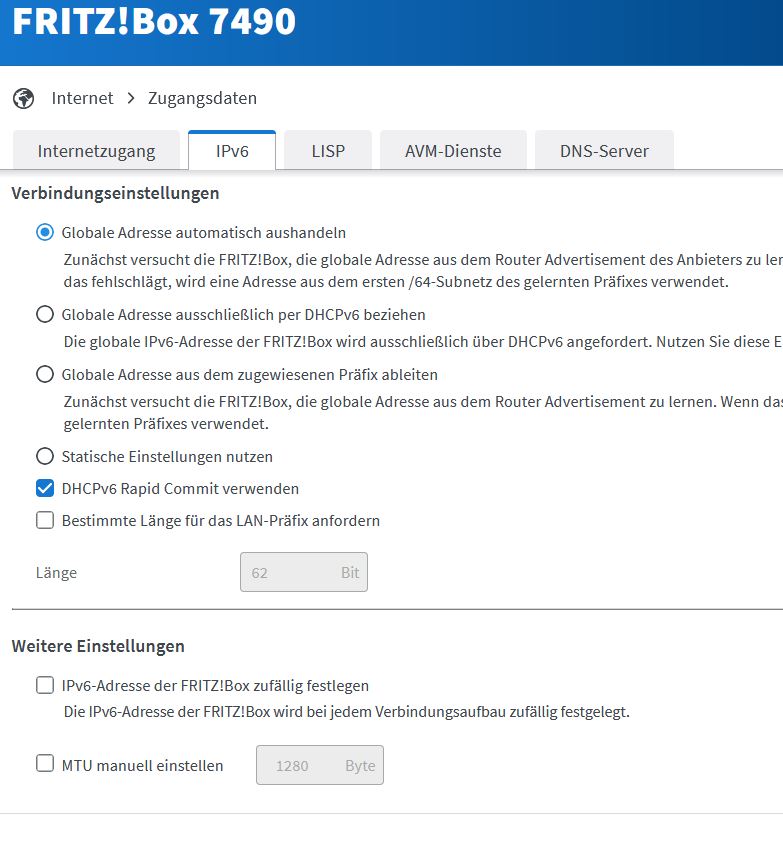Image resolution: width=783 pixels, height=853 pixels.
Task: Click description starting 'Die IPv6-Adresse der FRITZ!Box wird'
Action: (347, 712)
